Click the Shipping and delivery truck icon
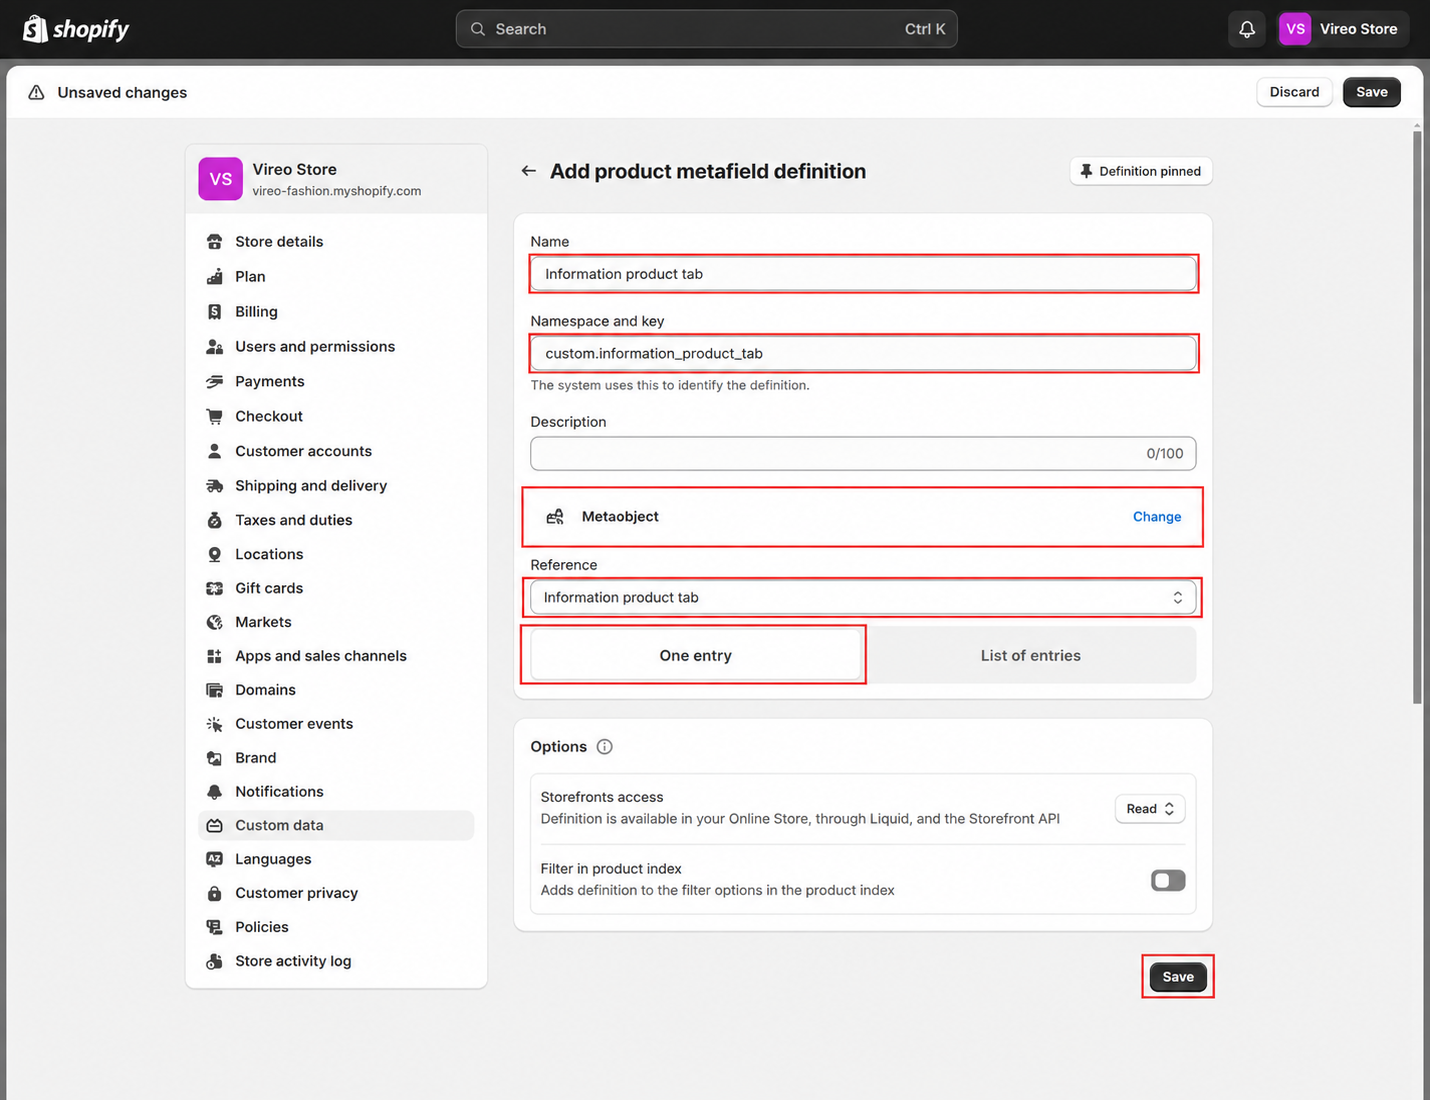Screen dimensions: 1430x1100 pyautogui.click(x=214, y=486)
